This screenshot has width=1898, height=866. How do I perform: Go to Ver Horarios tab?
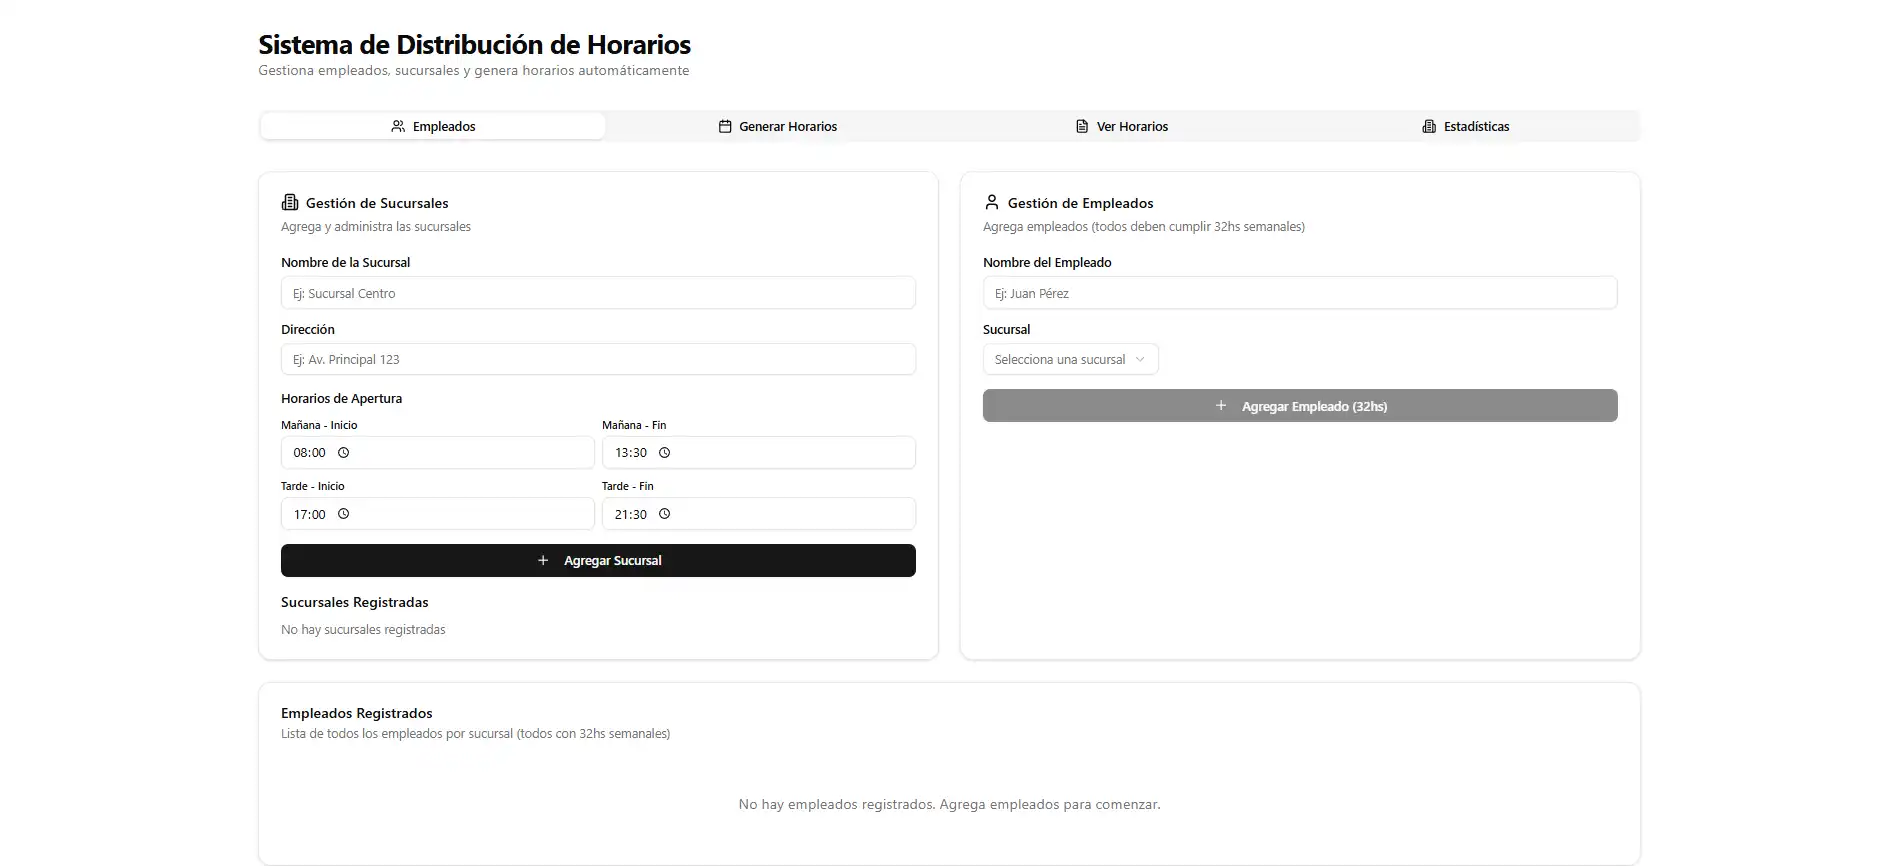tap(1121, 126)
